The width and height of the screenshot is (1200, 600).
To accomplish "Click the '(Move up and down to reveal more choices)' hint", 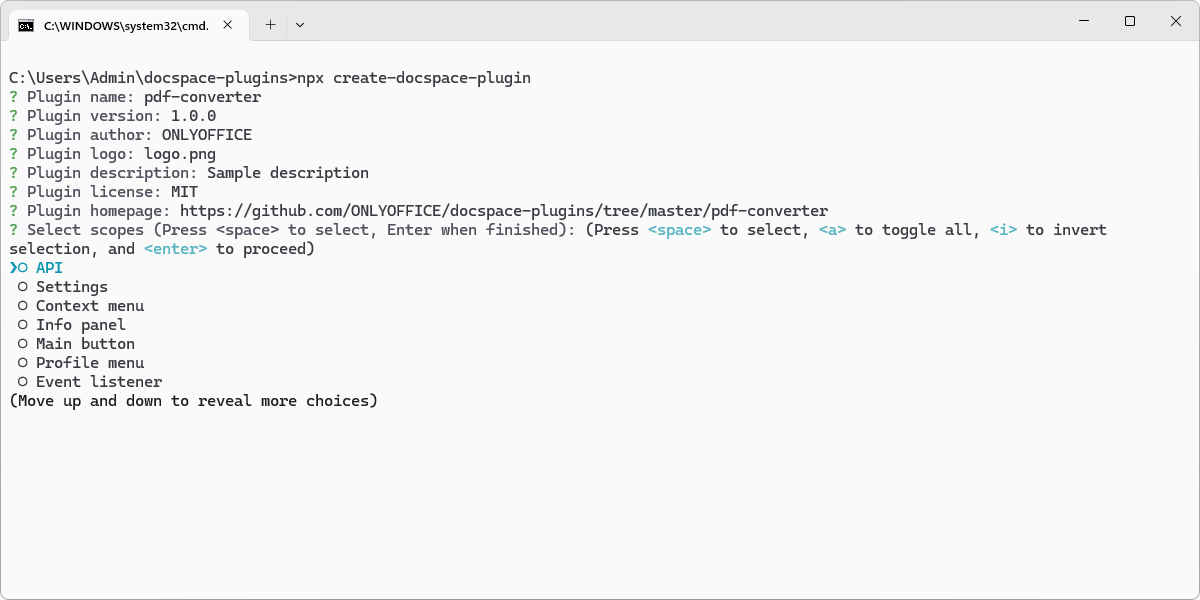I will (x=193, y=401).
